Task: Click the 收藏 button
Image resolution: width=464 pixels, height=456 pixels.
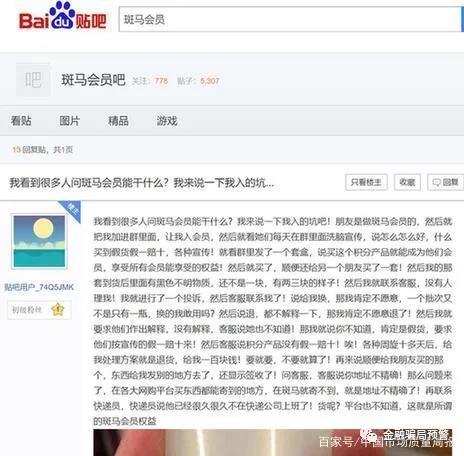Action: (407, 182)
